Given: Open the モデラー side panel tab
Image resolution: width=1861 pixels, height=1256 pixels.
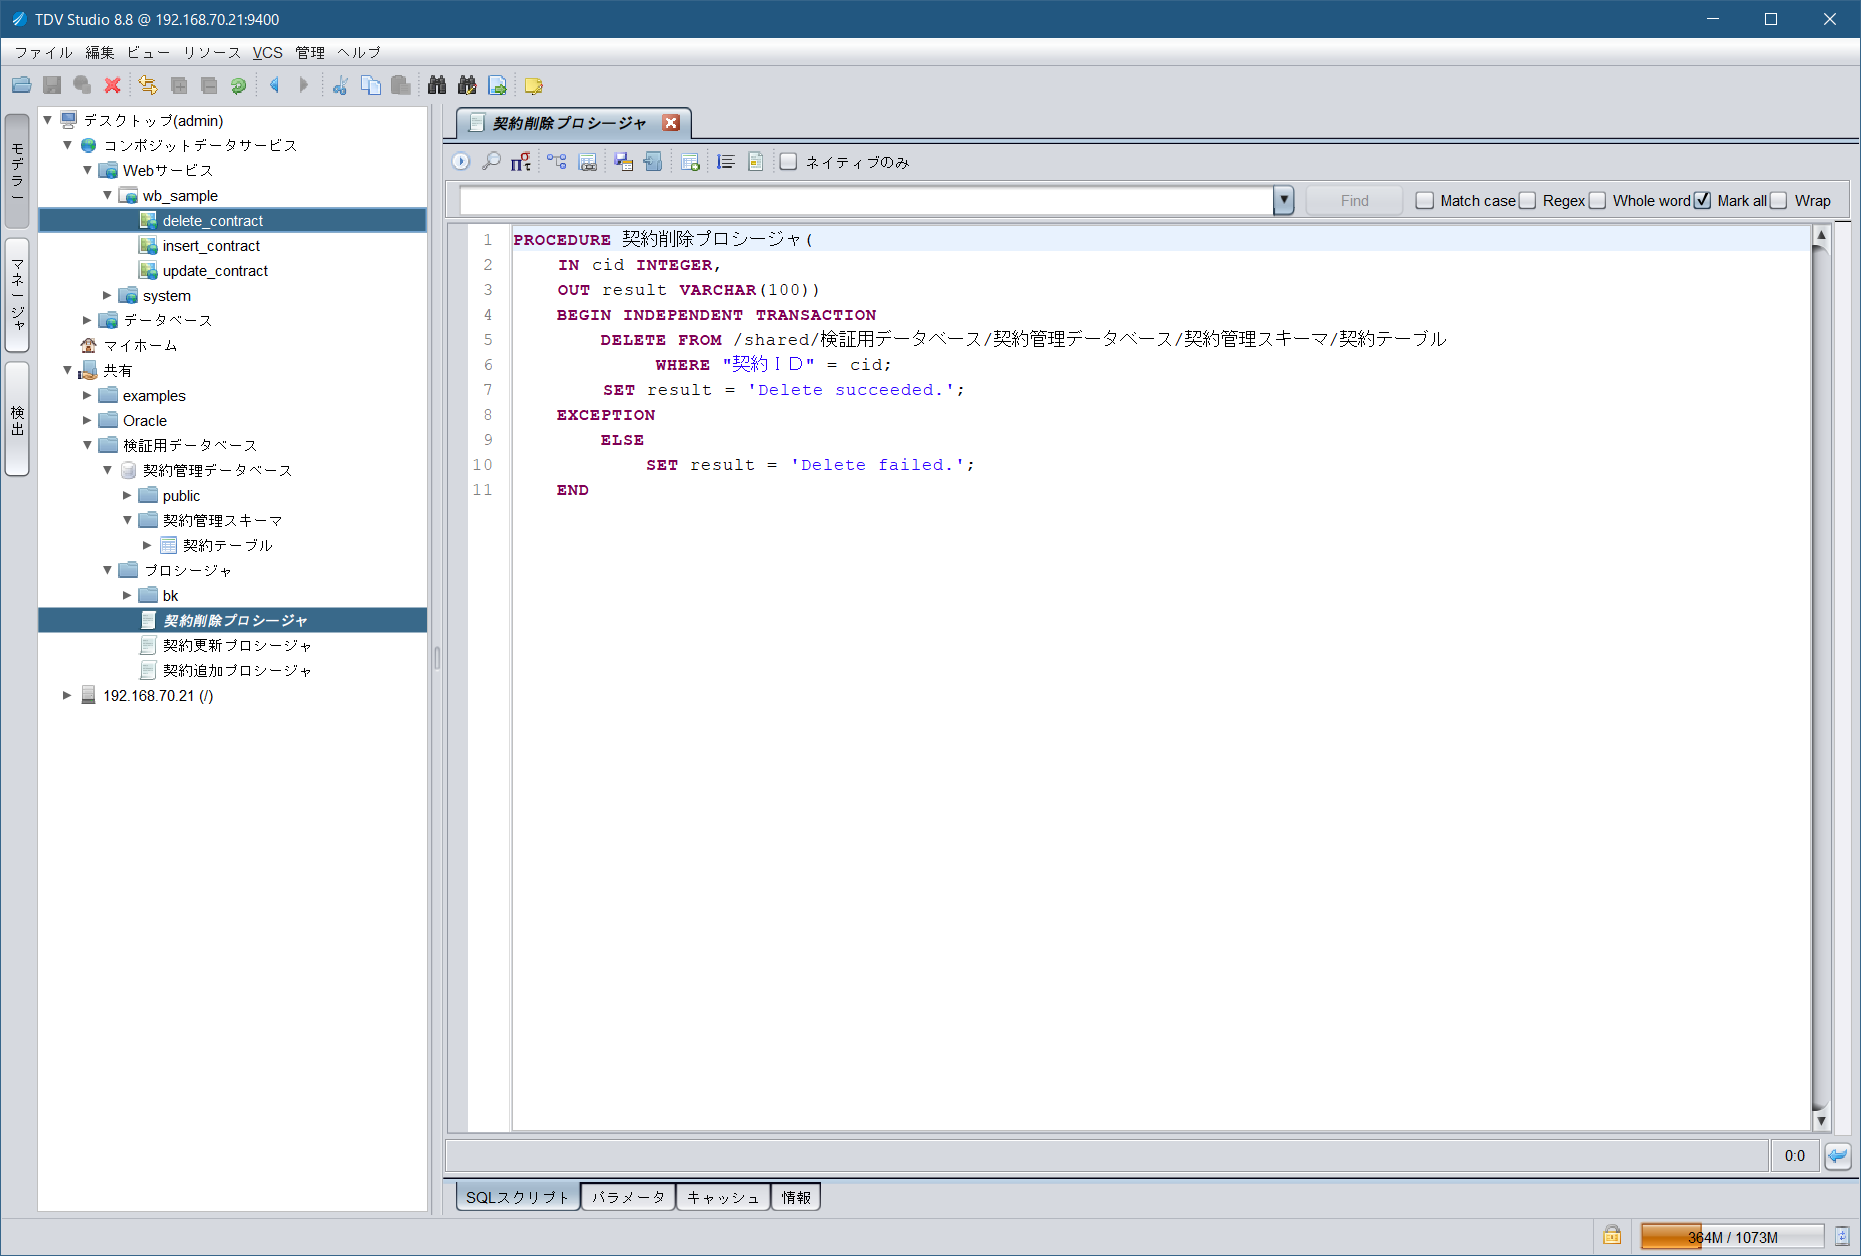Looking at the screenshot, I should pos(17,170).
